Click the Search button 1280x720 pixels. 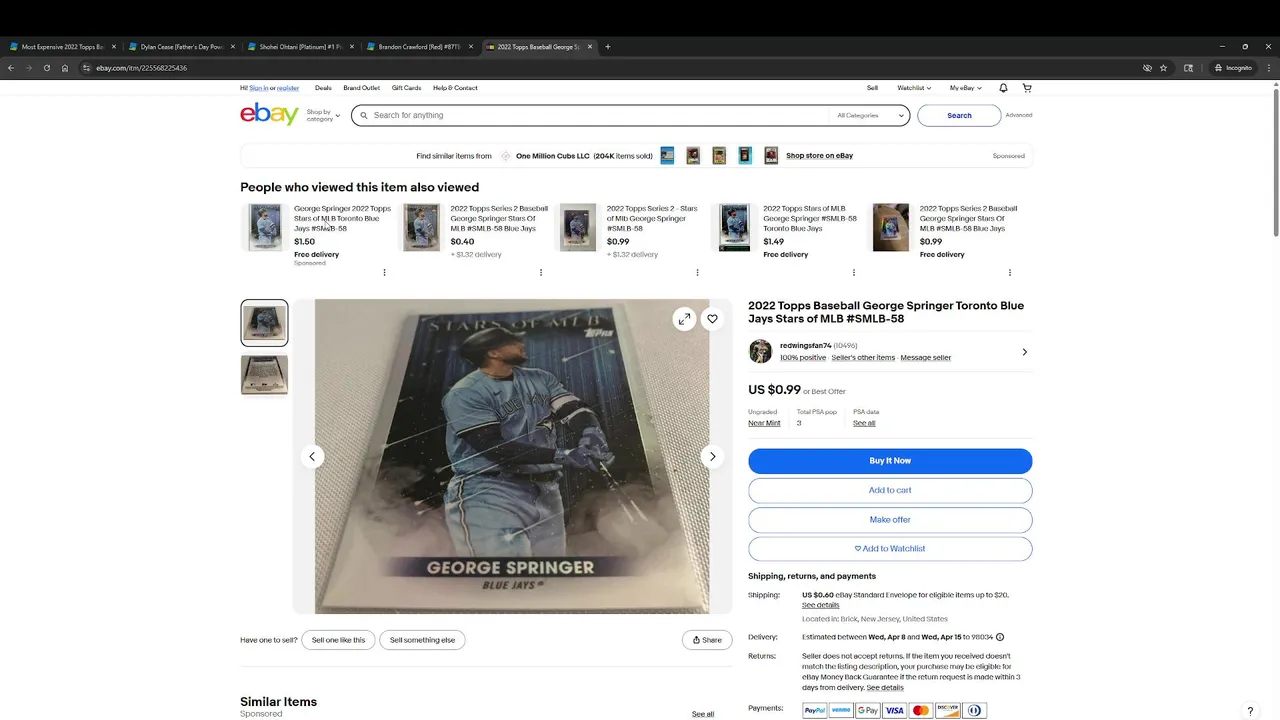pyautogui.click(x=959, y=115)
